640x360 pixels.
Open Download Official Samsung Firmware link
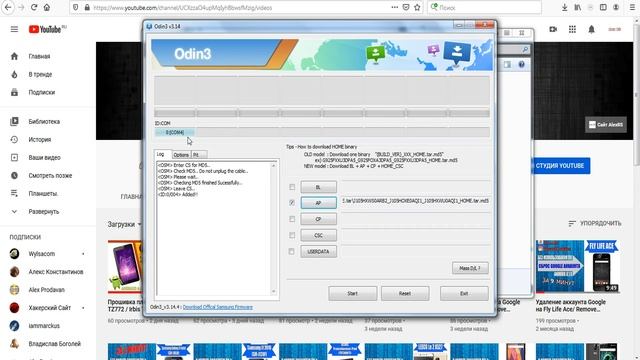click(218, 307)
